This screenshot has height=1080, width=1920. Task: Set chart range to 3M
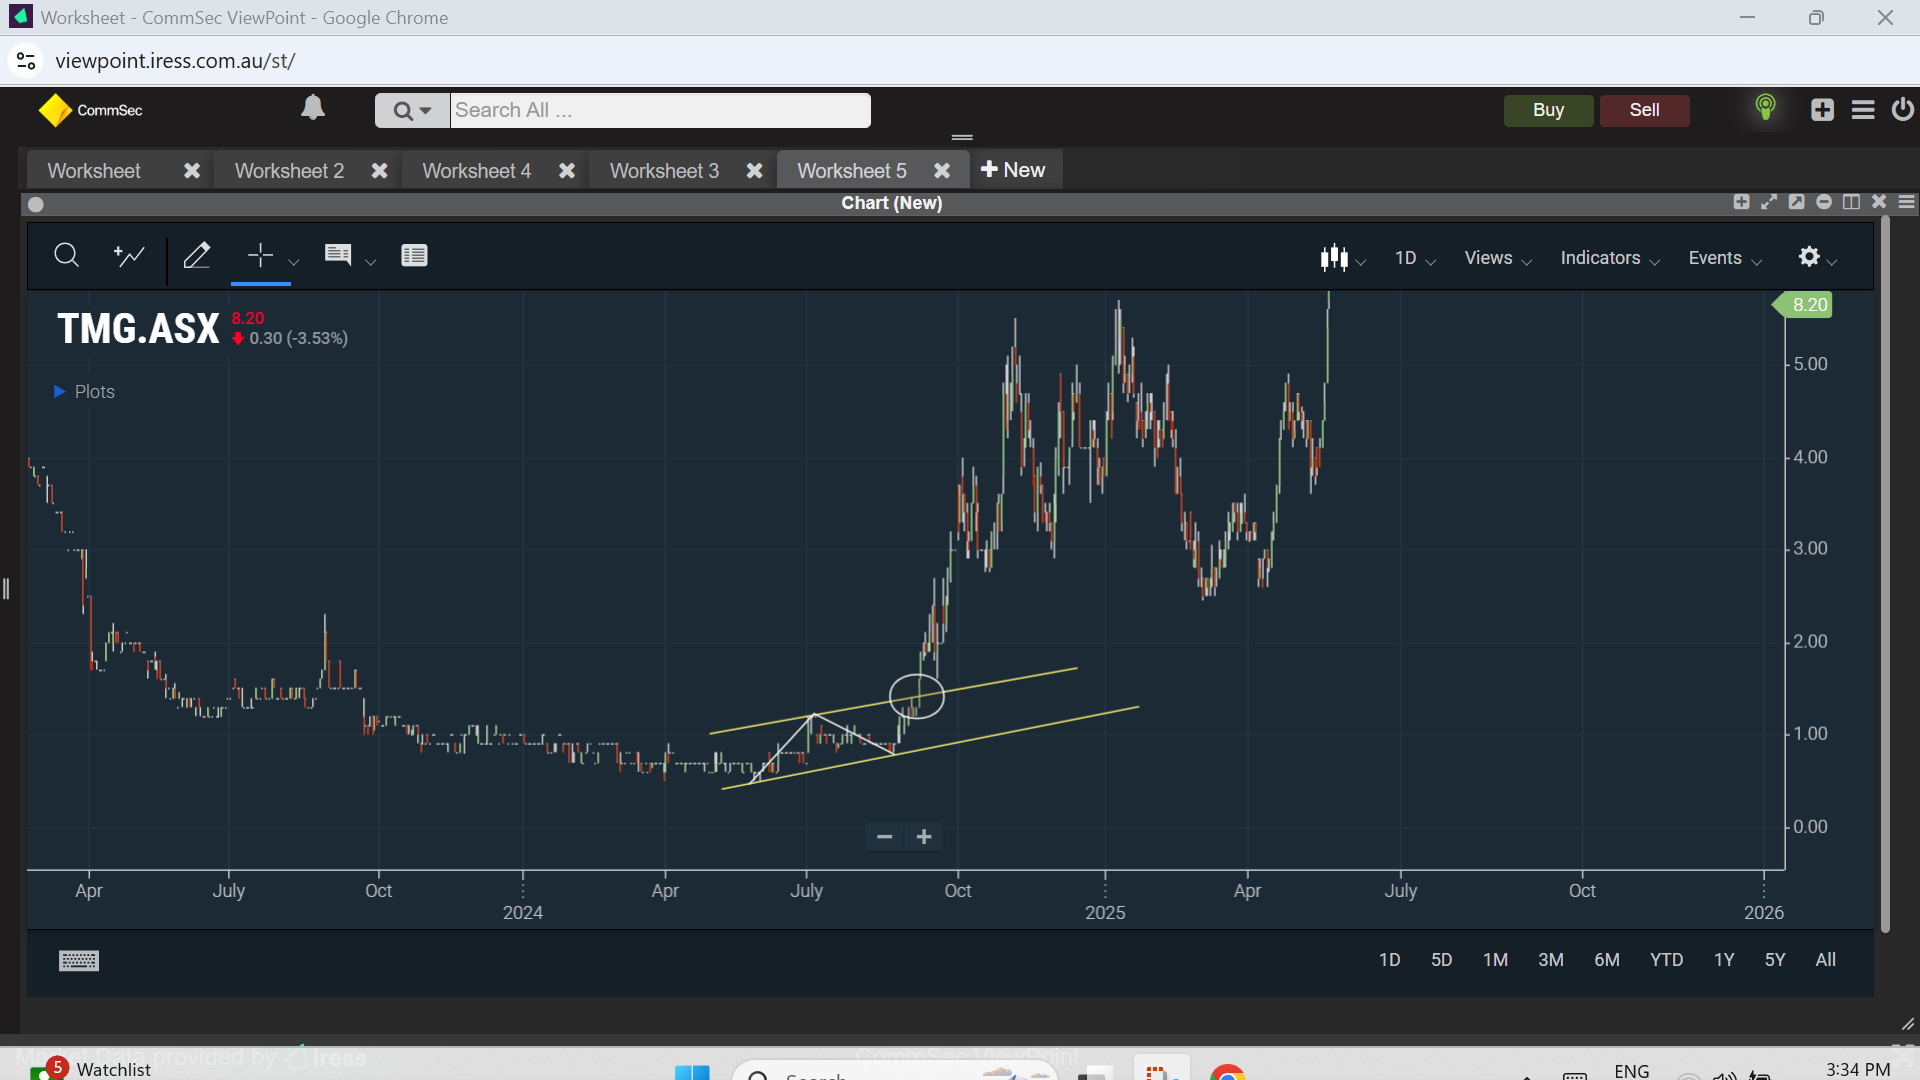coord(1550,960)
